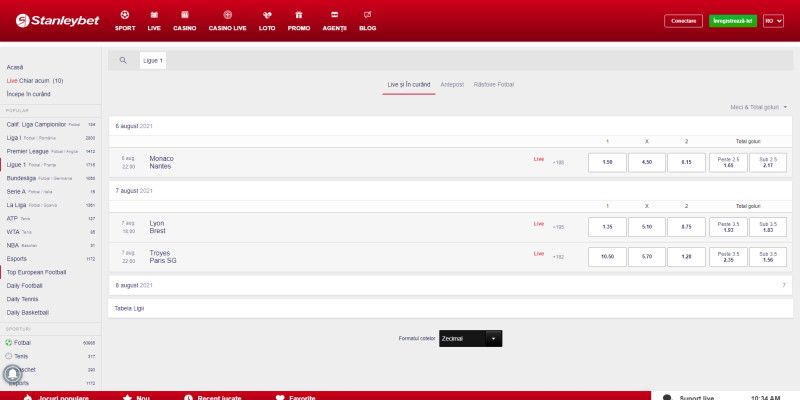Image resolution: width=800 pixels, height=400 pixels.
Task: Open the Casino icon in header
Action: pyautogui.click(x=185, y=15)
